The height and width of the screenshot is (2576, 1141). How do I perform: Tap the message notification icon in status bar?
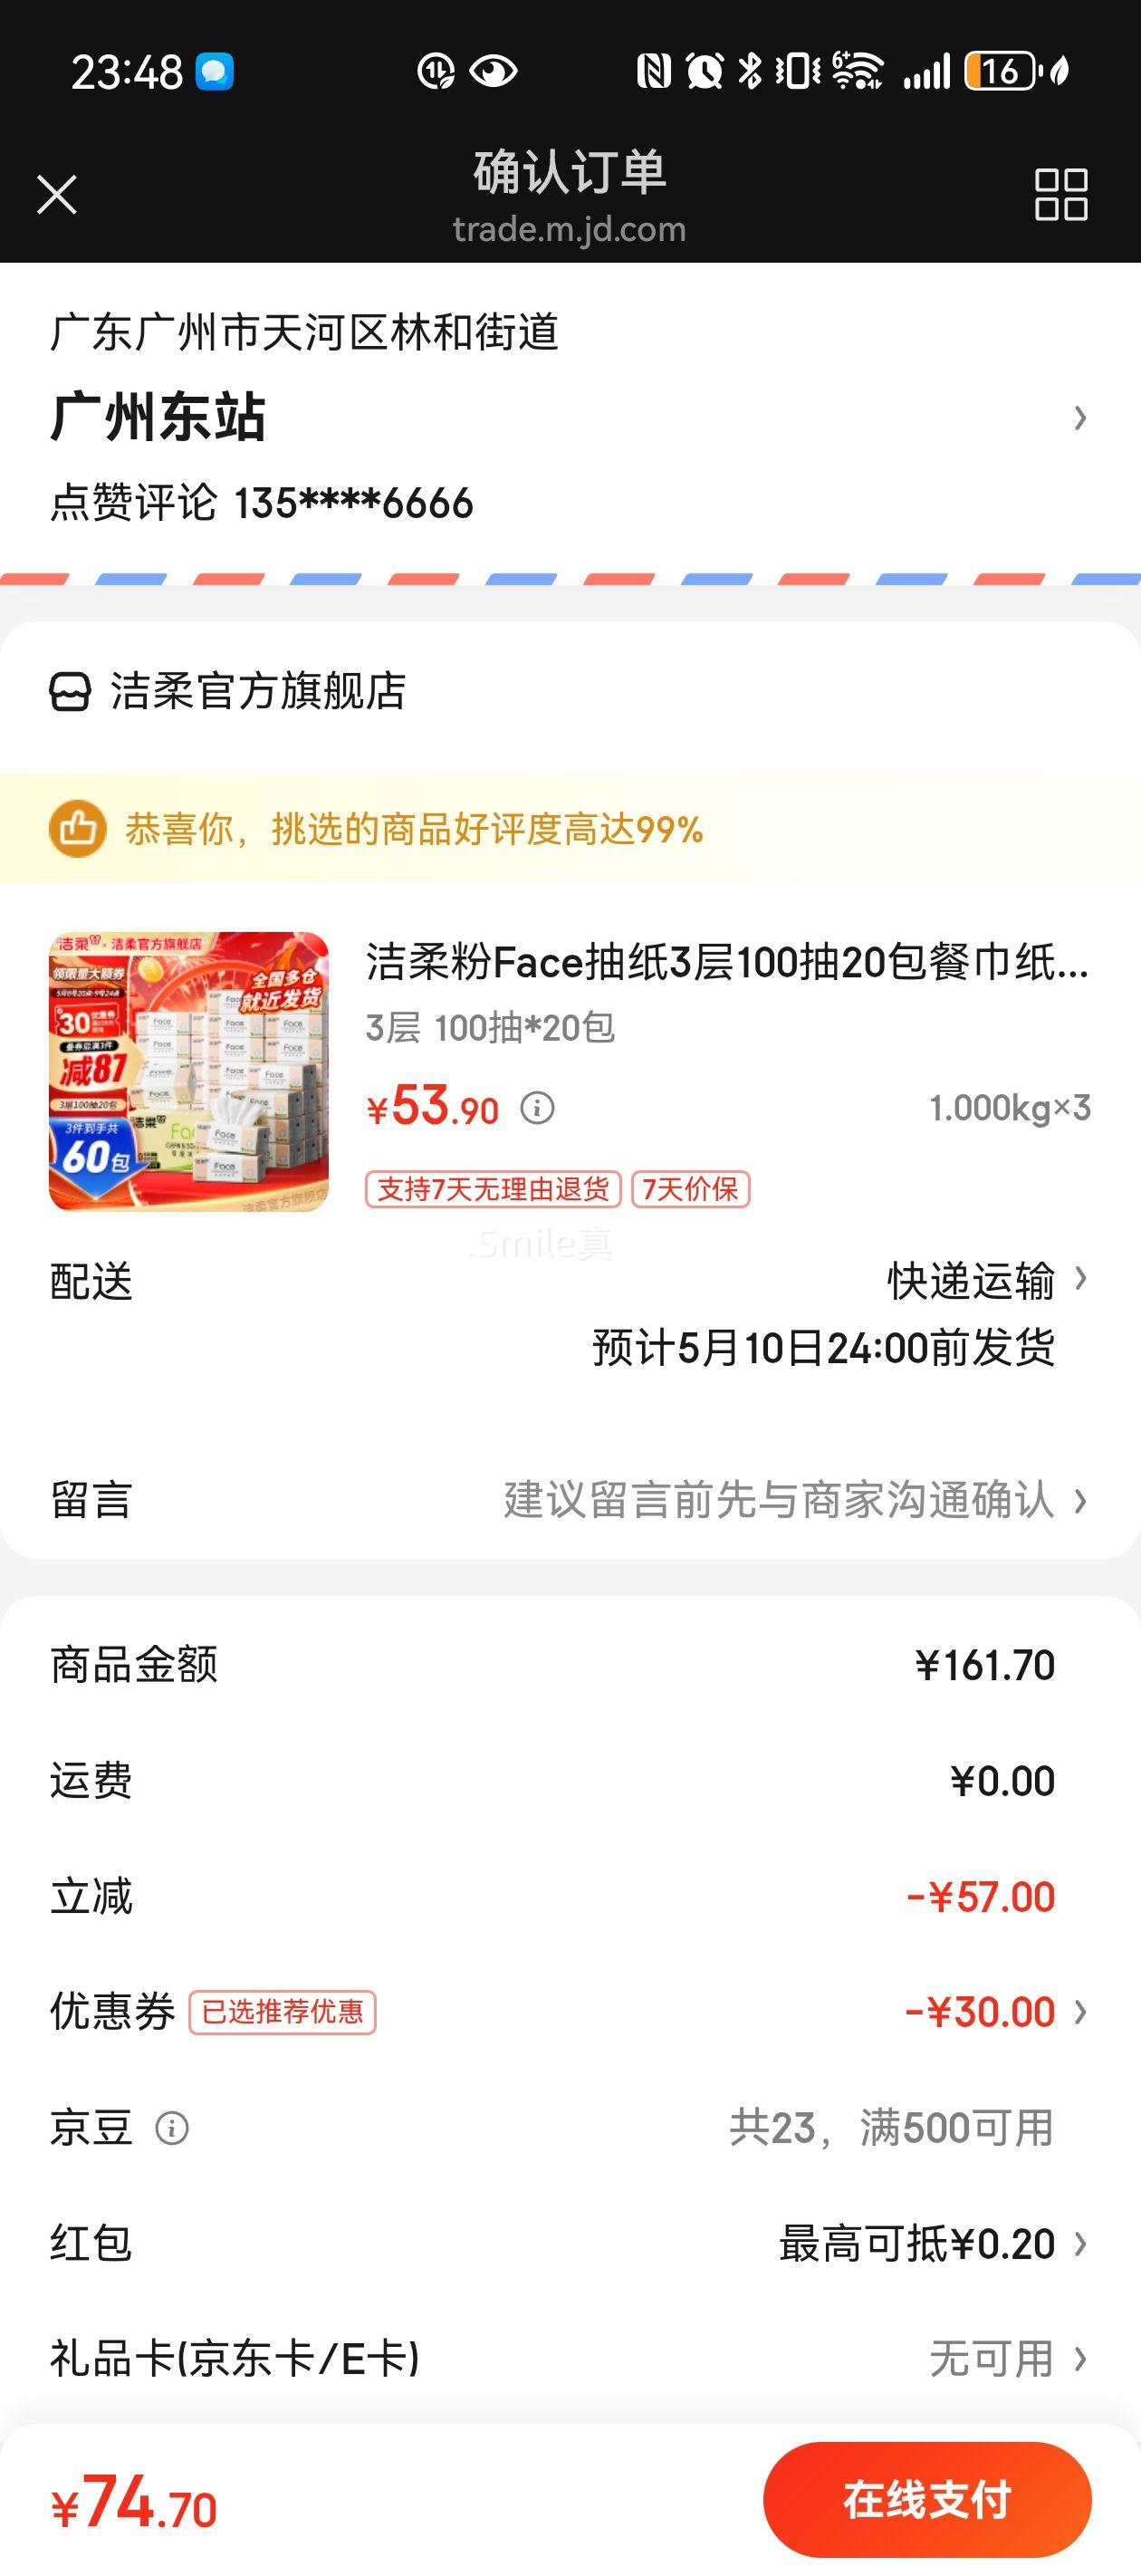tap(214, 71)
